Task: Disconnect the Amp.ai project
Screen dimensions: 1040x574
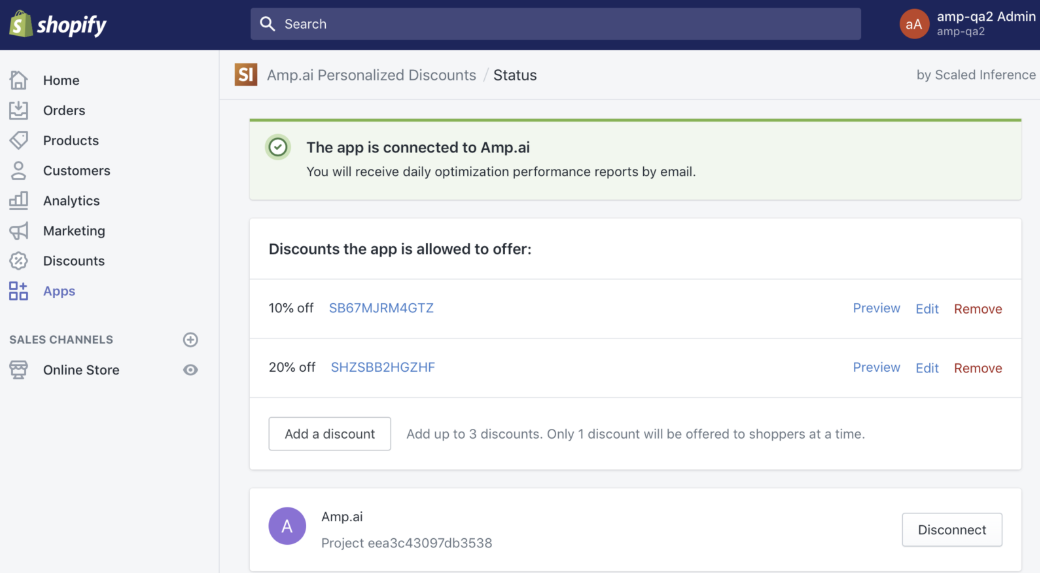Action: (x=952, y=530)
